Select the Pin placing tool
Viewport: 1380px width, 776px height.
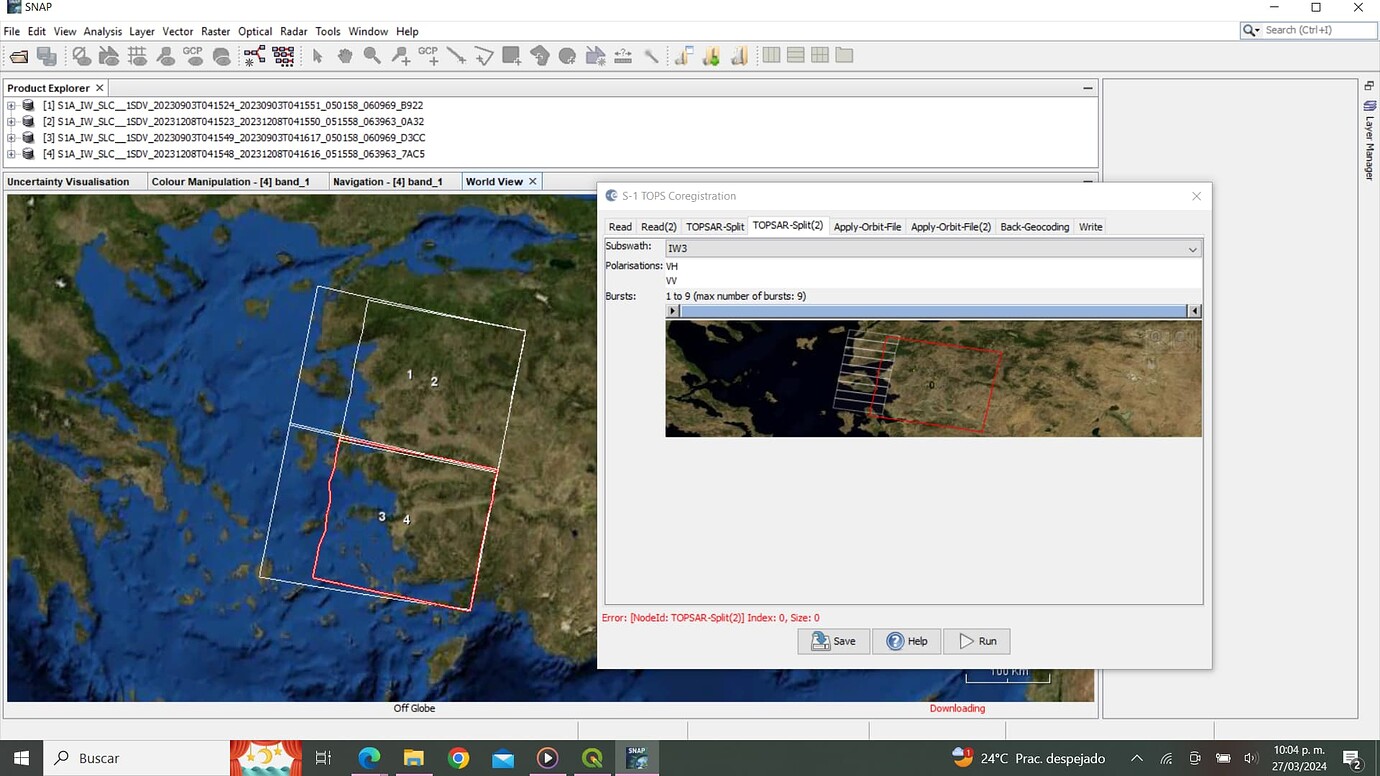[x=400, y=55]
